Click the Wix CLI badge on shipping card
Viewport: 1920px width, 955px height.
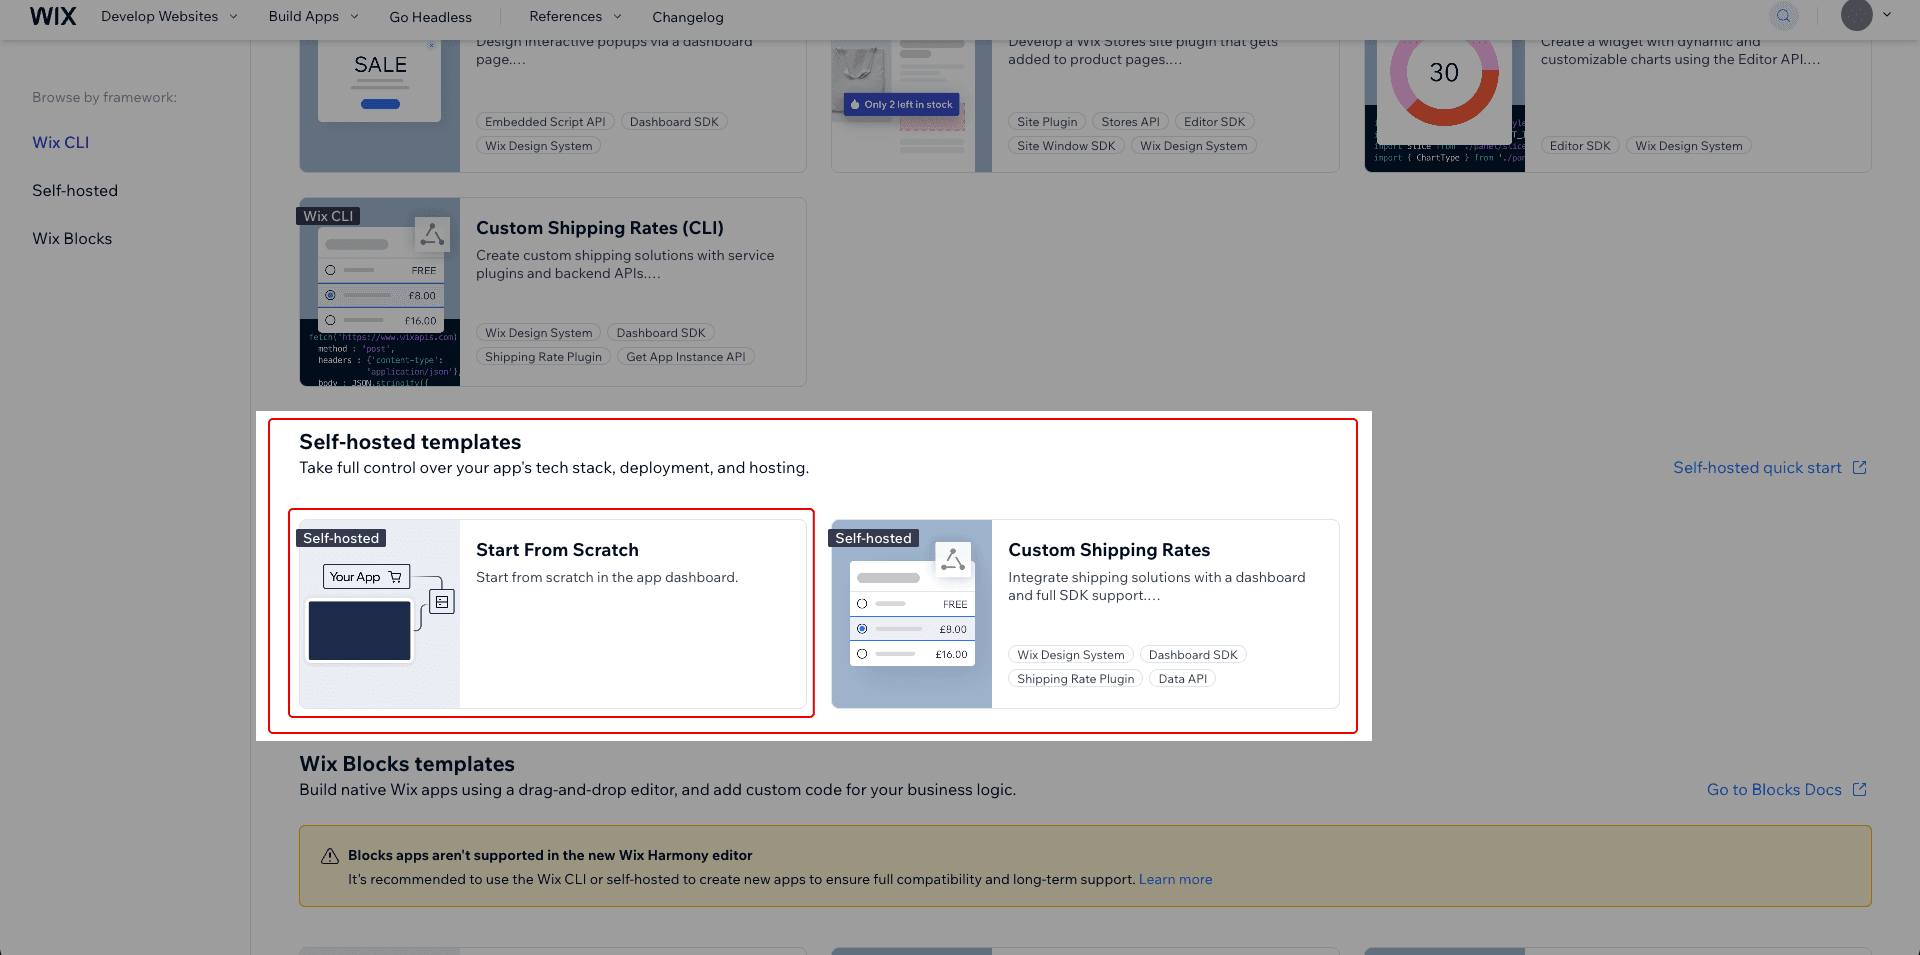(x=328, y=216)
